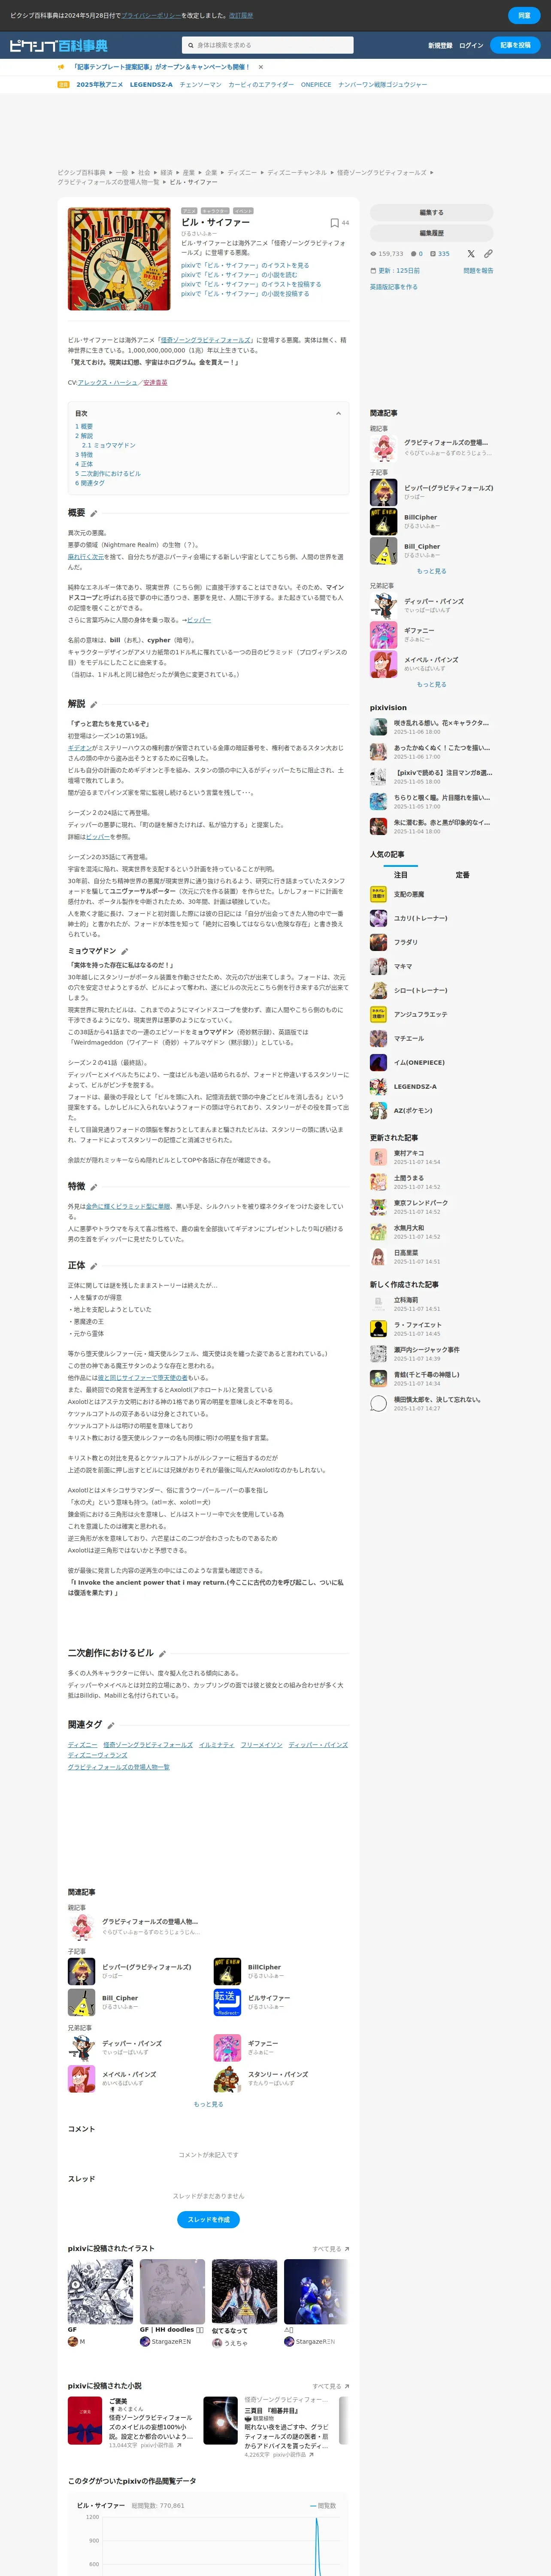
Task: Click the pencil icon beside 二次創作におけるビル
Action: (x=162, y=1654)
